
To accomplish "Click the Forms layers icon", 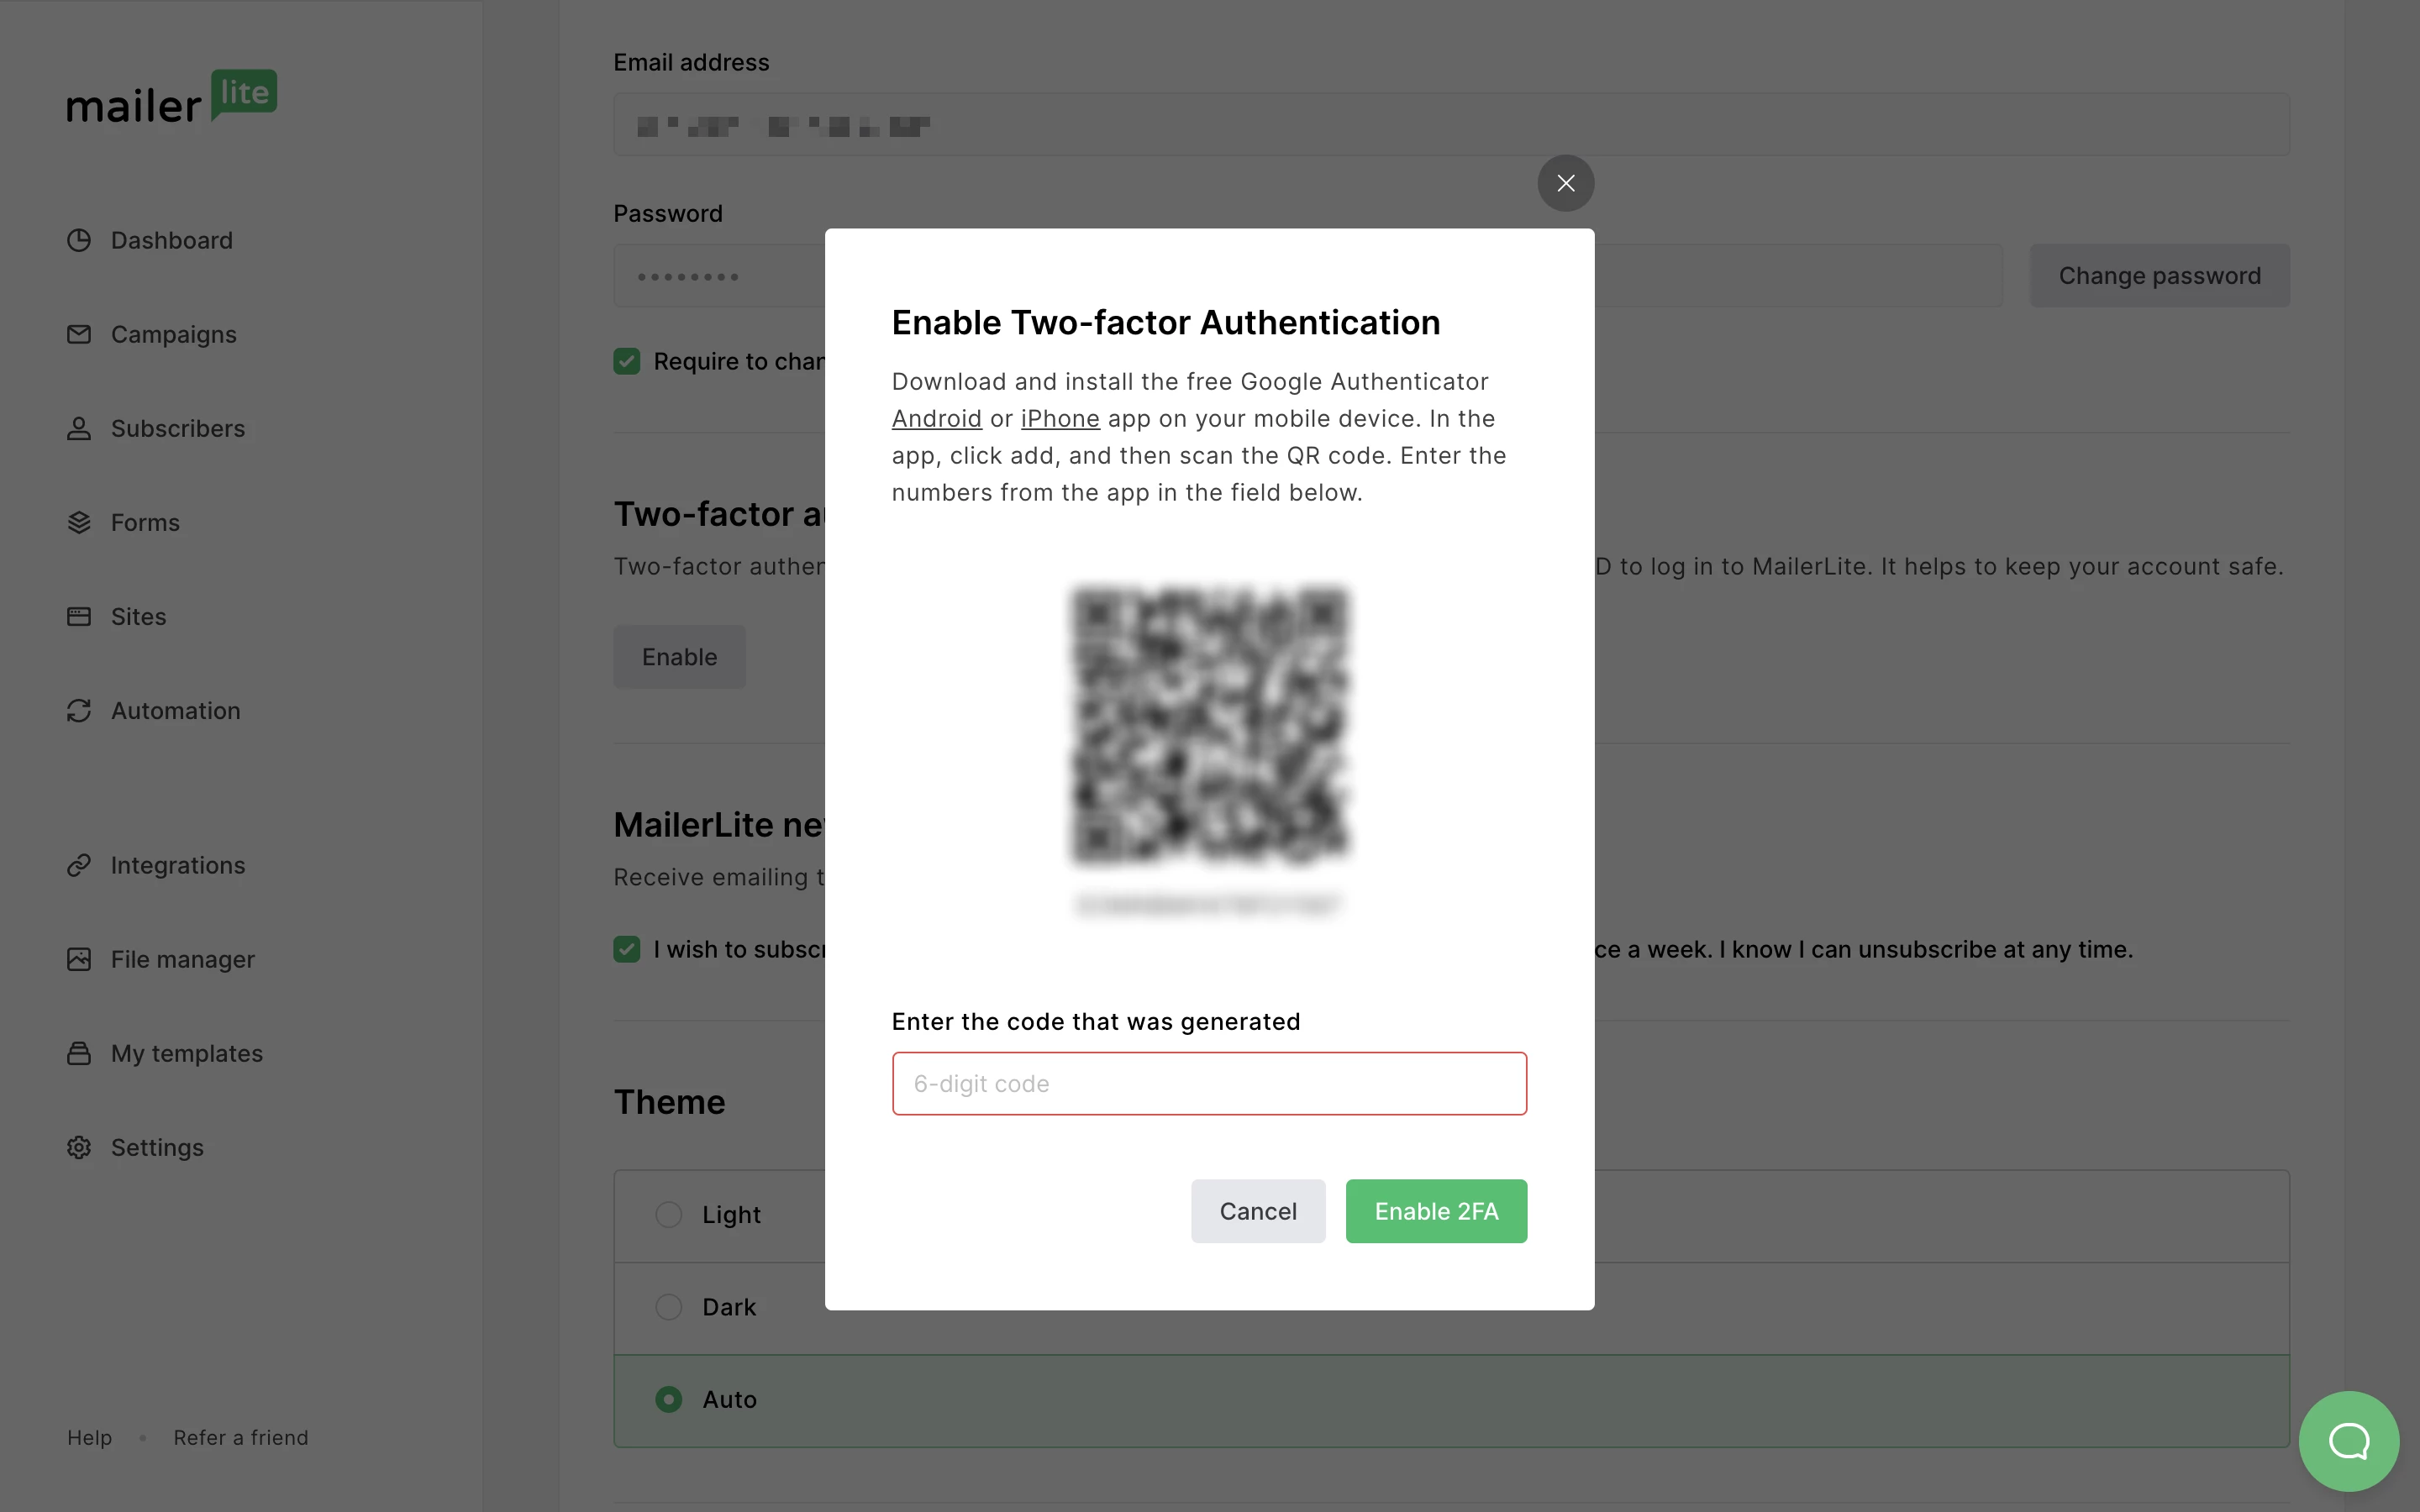I will (x=79, y=522).
